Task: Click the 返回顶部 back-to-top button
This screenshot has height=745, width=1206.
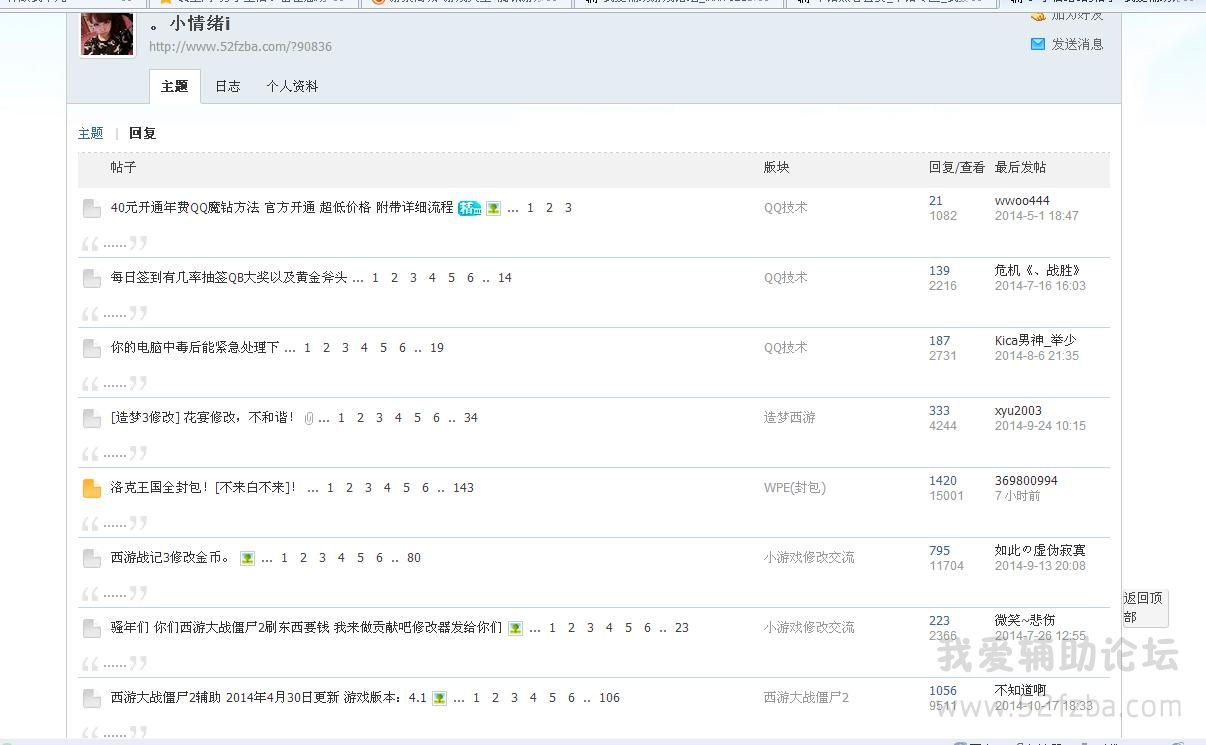Action: pyautogui.click(x=1143, y=607)
